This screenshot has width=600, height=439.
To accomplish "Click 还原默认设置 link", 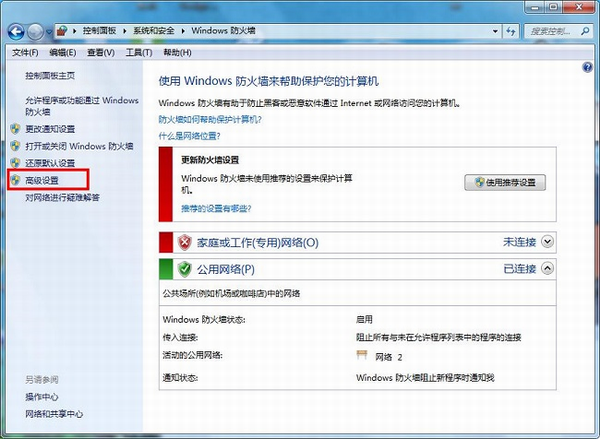I will [x=50, y=163].
